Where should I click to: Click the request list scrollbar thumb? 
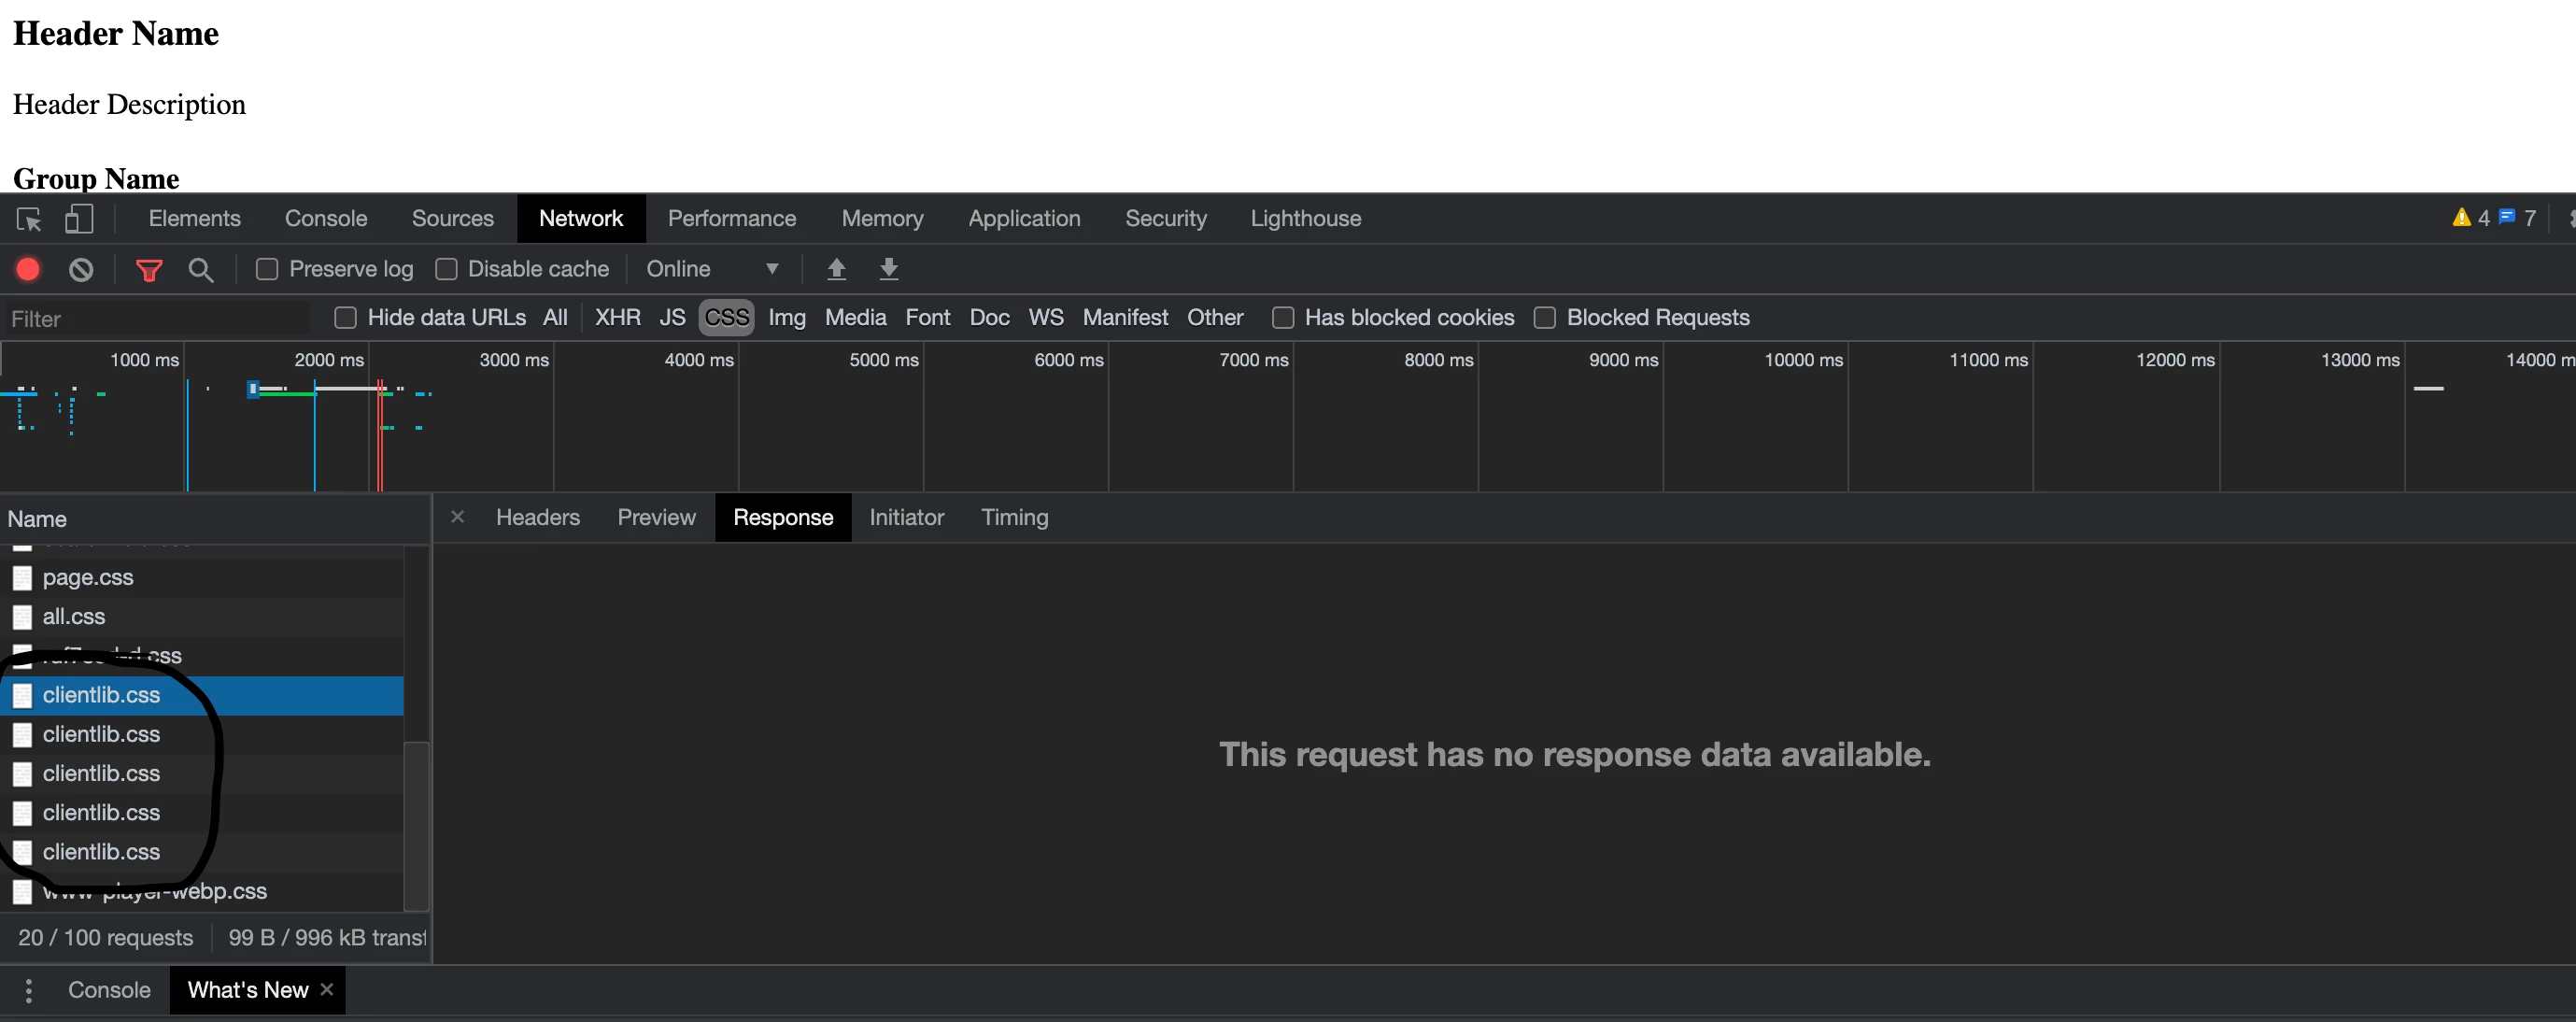[416, 825]
